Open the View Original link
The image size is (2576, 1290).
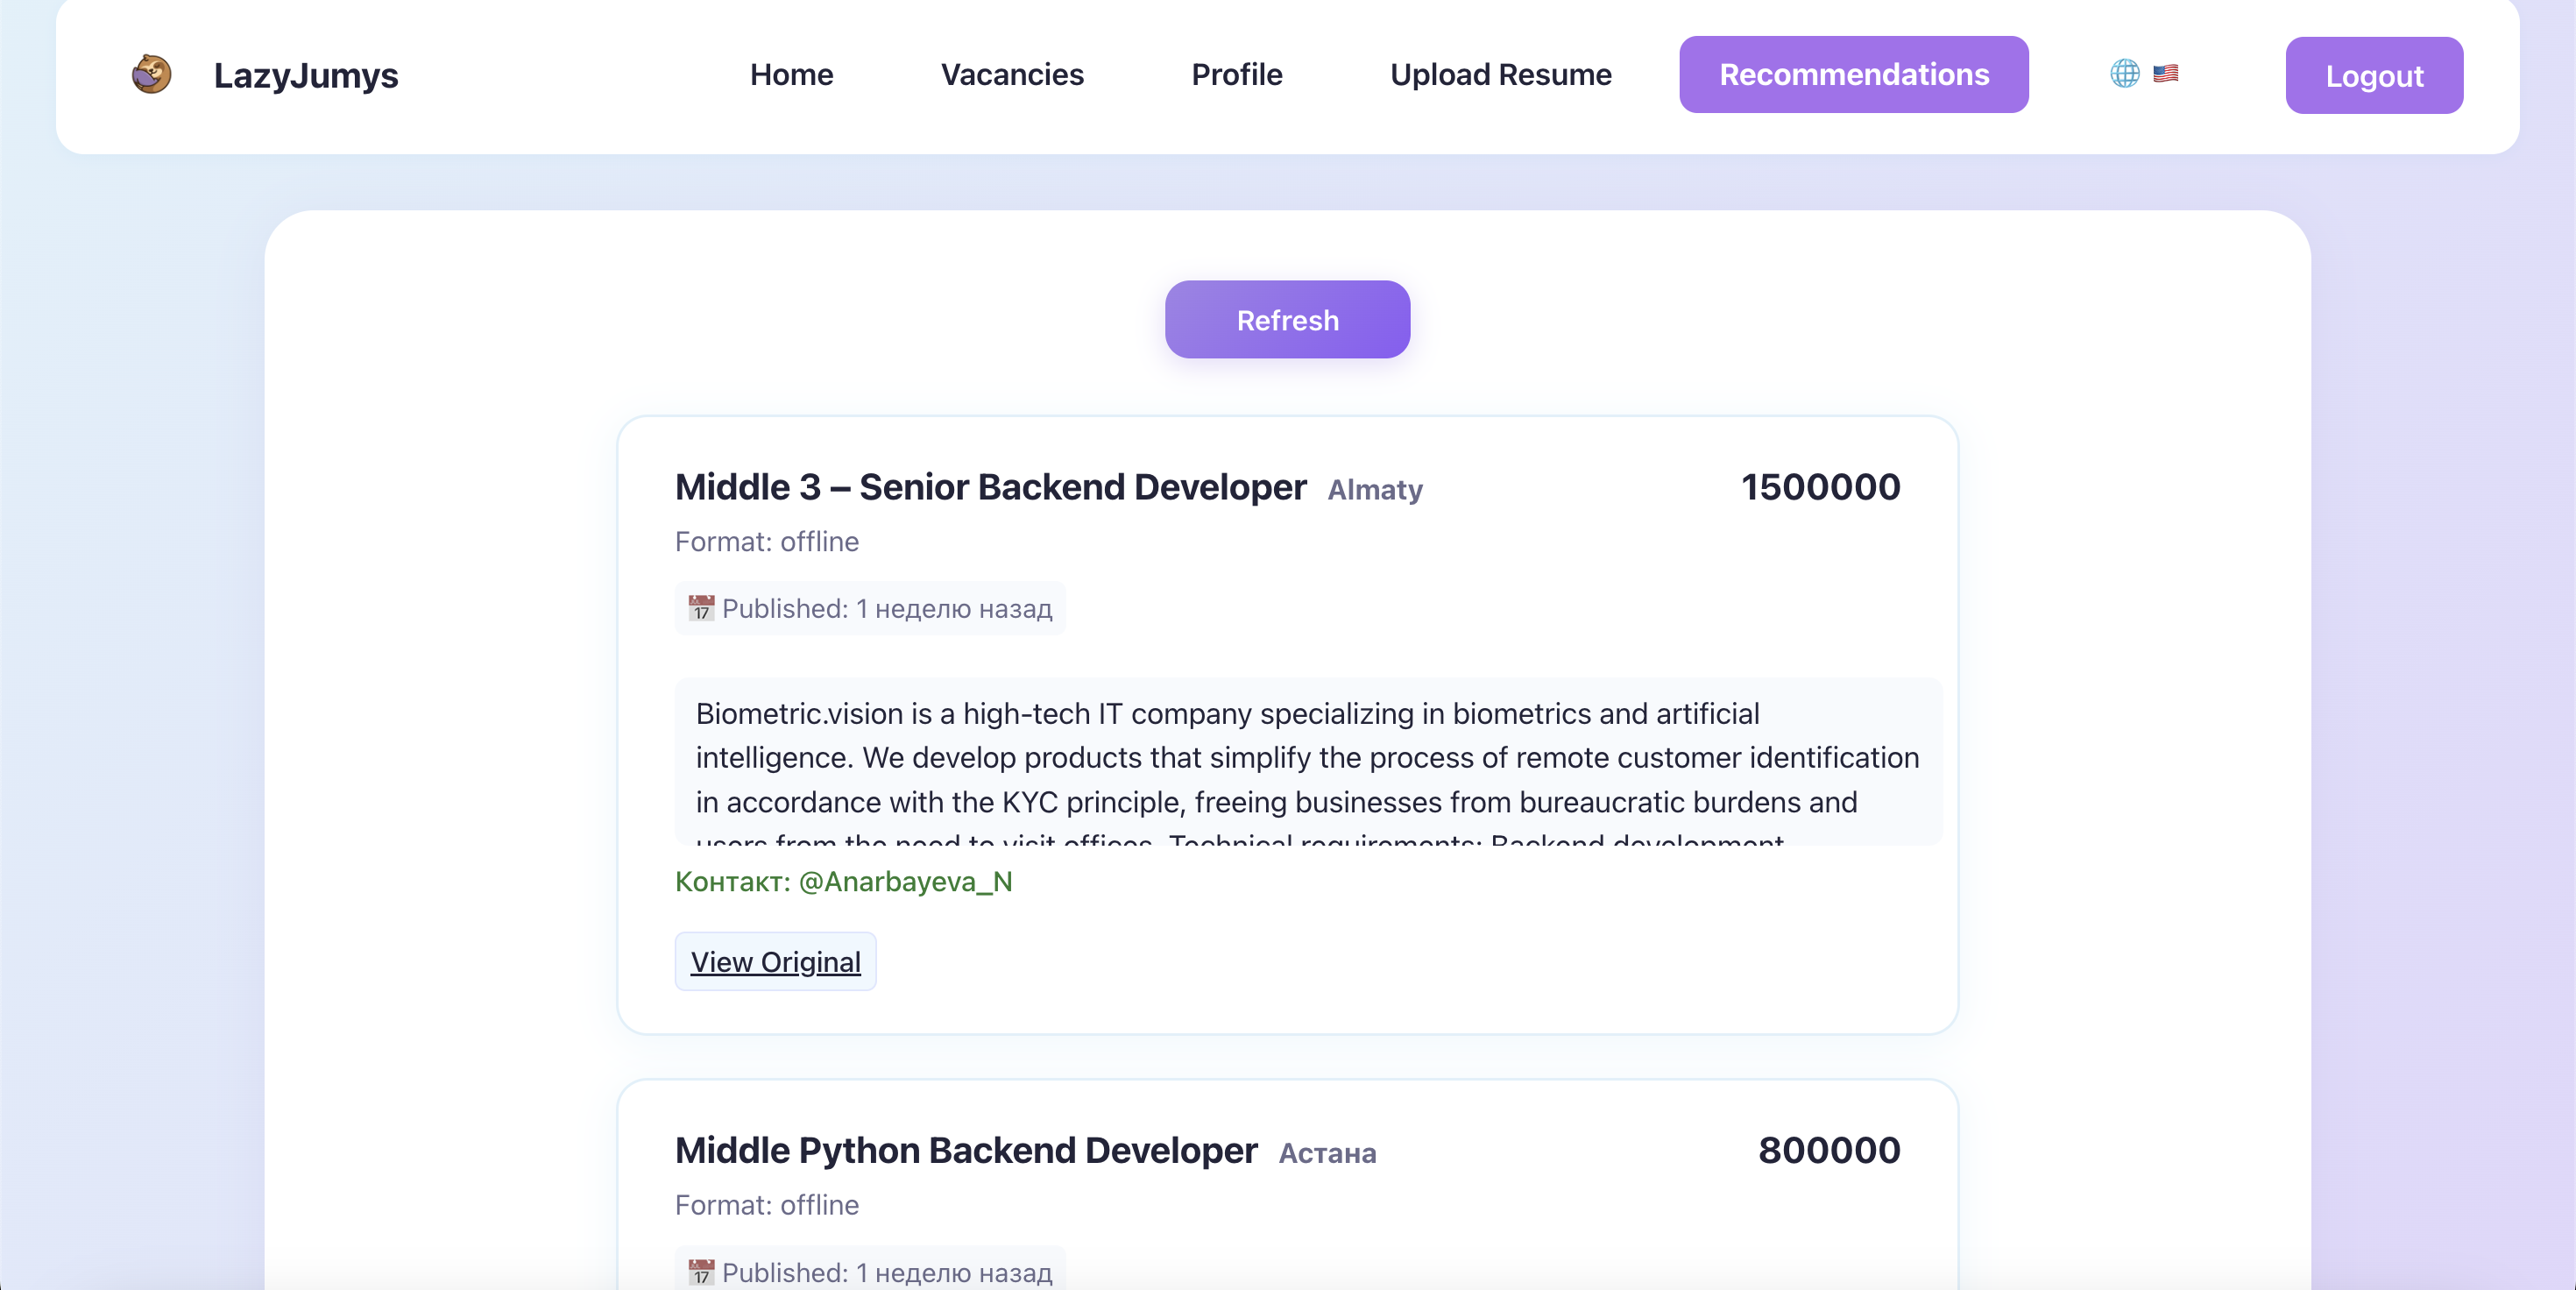[775, 961]
